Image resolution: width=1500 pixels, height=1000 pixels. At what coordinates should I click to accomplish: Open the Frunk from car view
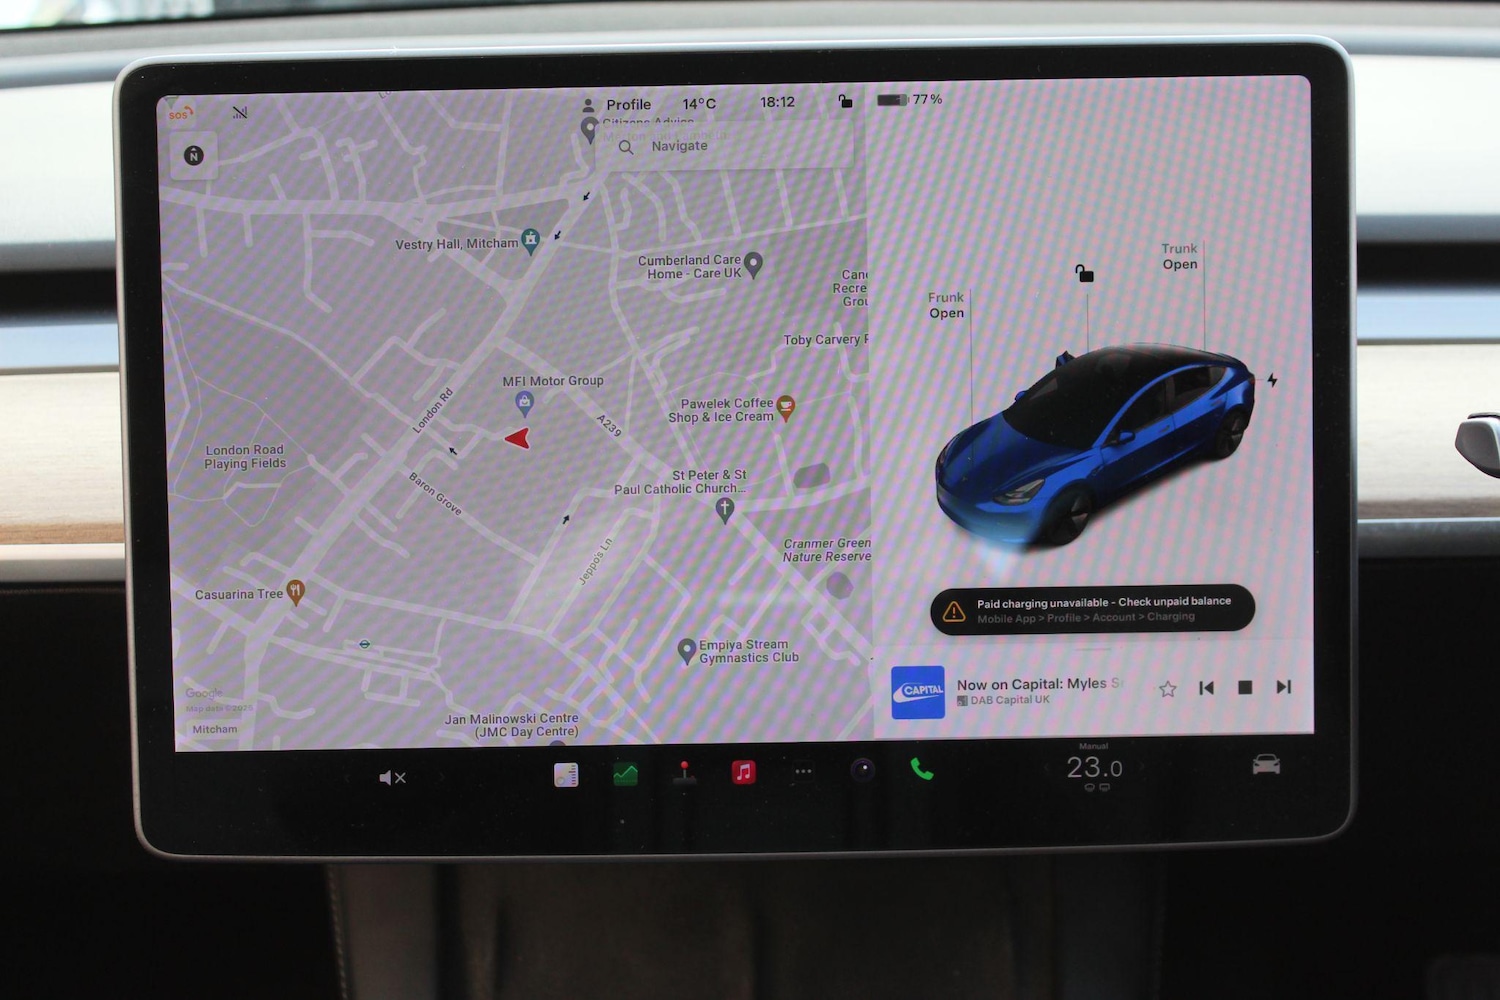point(946,306)
